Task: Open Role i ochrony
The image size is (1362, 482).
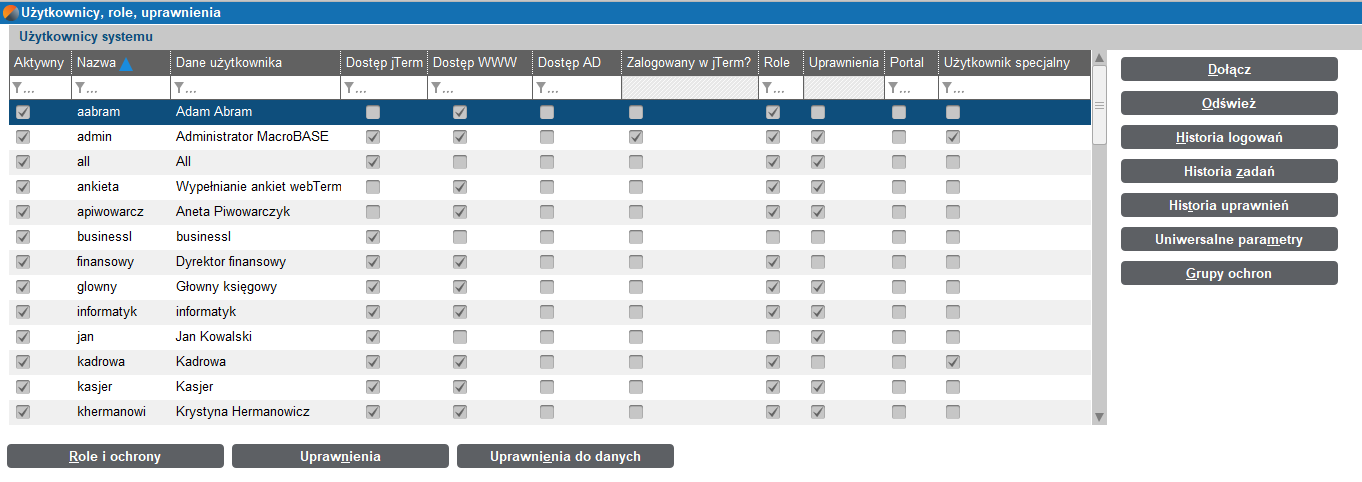Action: (x=115, y=456)
